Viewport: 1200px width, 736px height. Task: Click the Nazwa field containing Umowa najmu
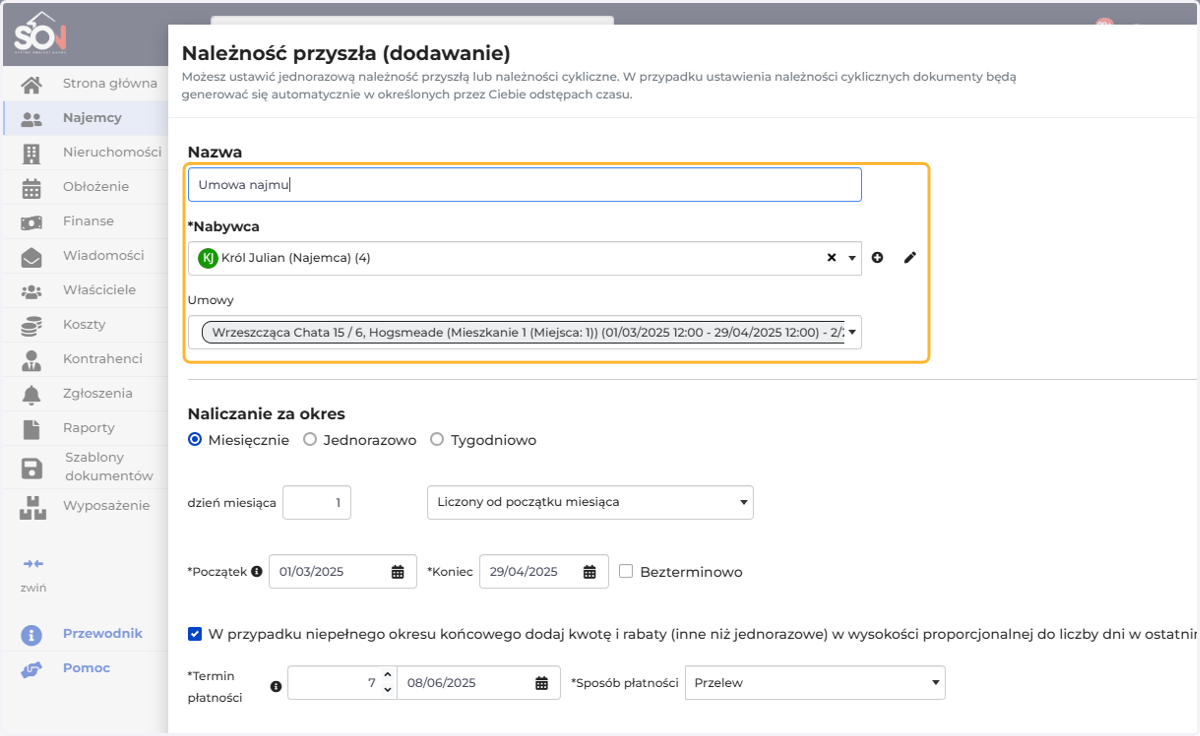525,185
